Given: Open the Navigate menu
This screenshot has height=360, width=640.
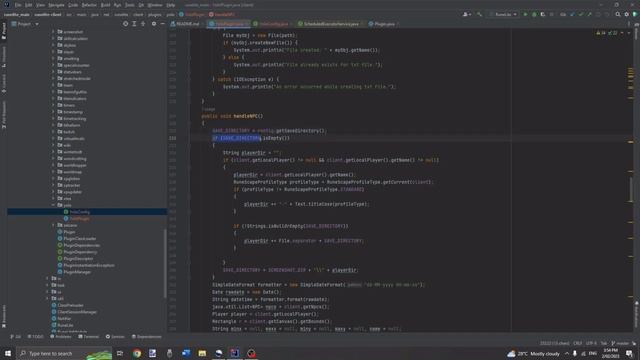Looking at the screenshot, I should coord(56,5).
